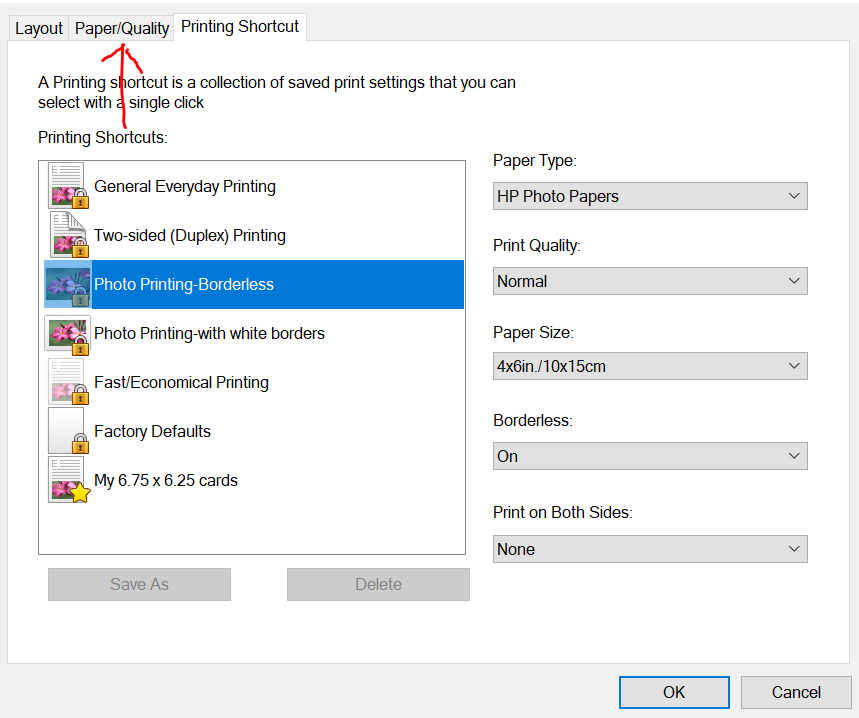Click the Photo Printing-with white borders icon
This screenshot has width=859, height=718.
tap(68, 334)
